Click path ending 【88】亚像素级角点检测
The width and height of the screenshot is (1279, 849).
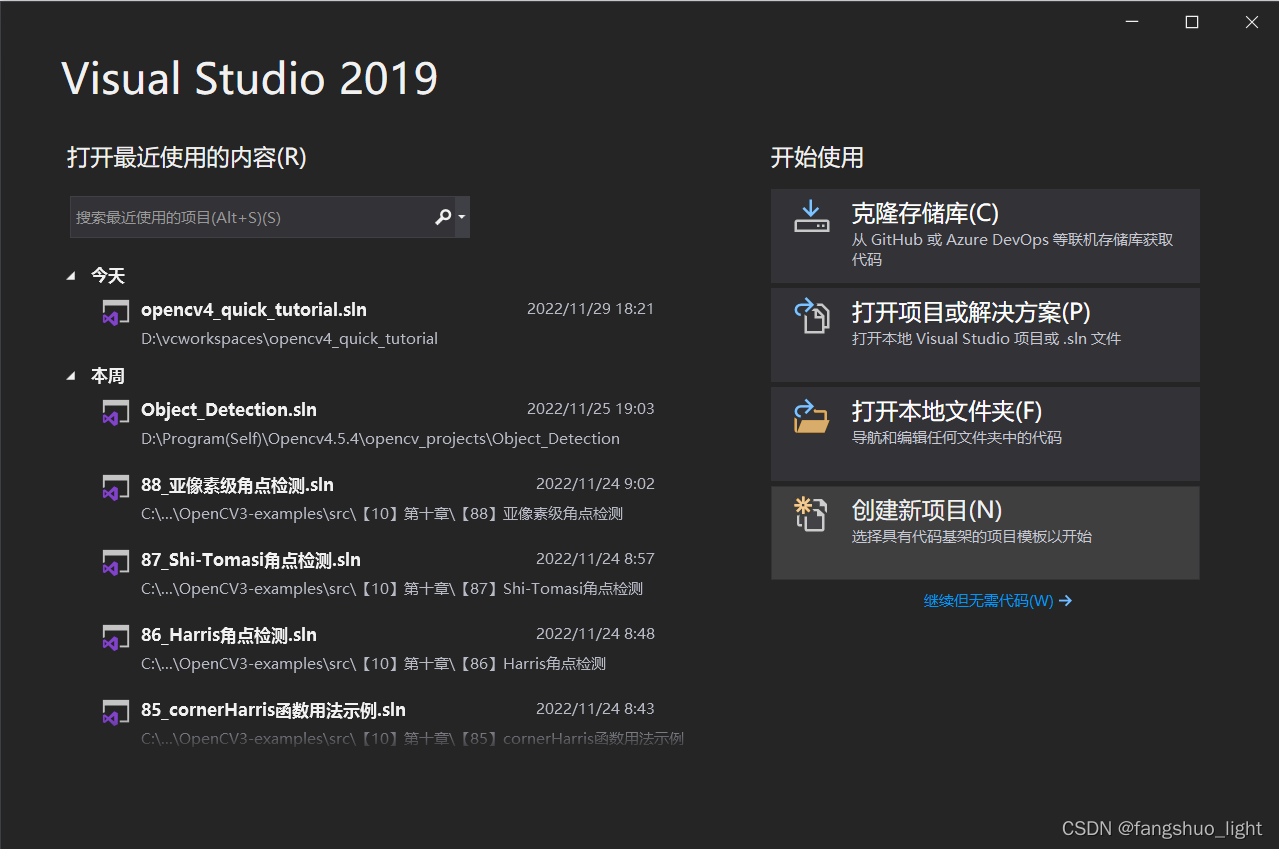click(382, 514)
